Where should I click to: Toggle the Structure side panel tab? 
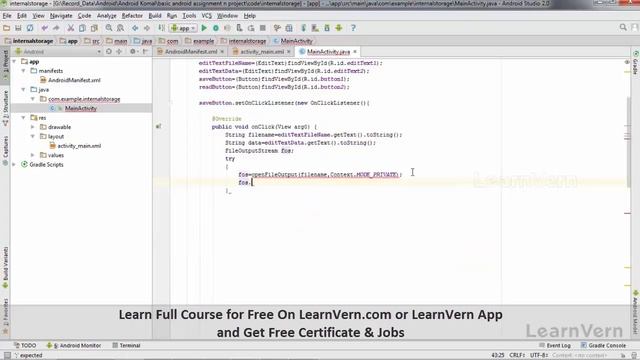(5, 108)
